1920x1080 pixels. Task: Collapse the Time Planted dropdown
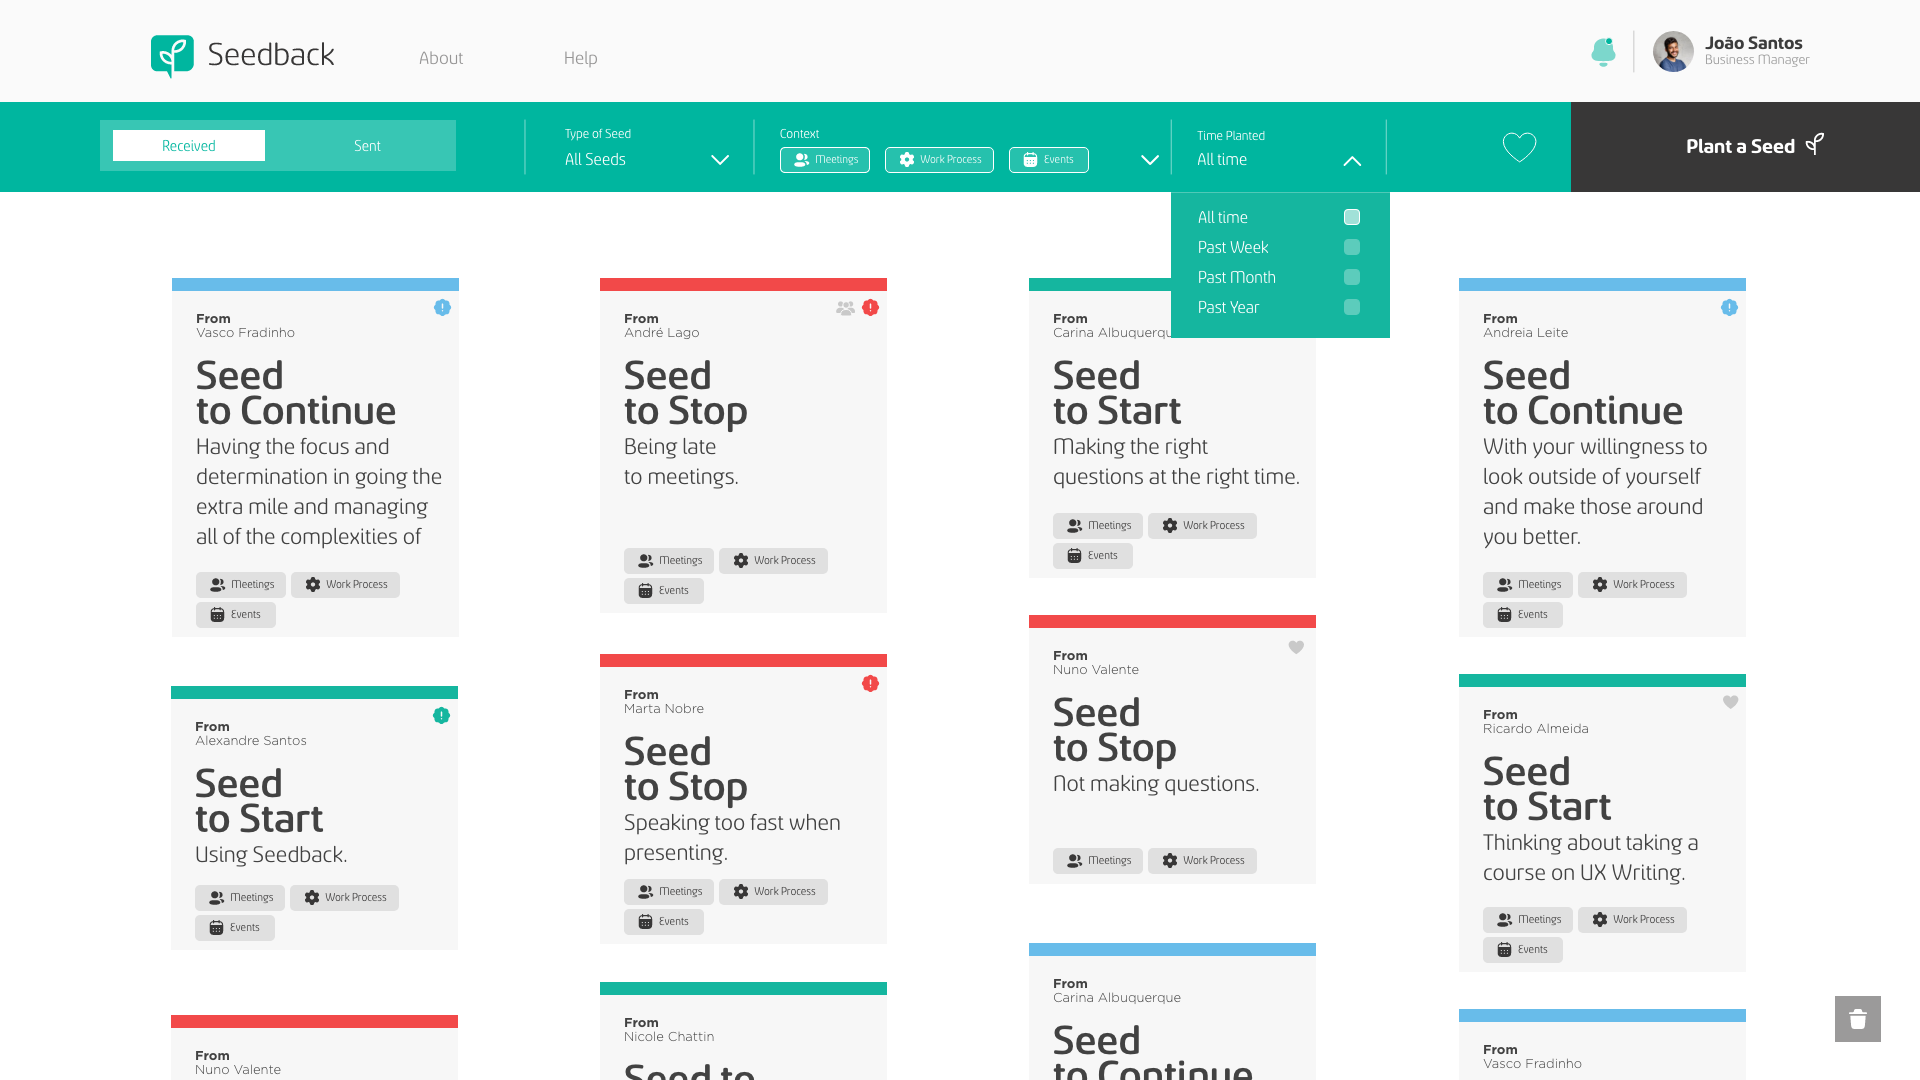[x=1352, y=160]
